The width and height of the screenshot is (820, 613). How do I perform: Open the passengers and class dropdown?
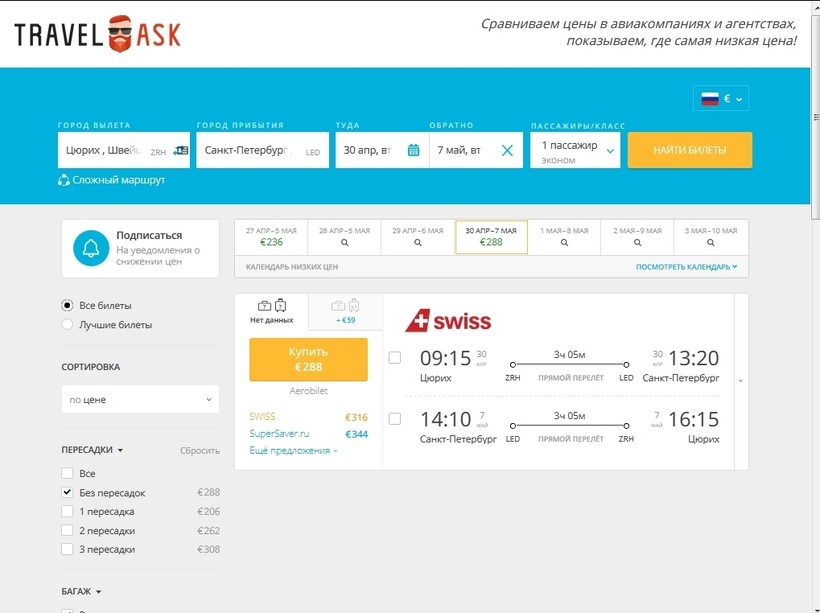tap(575, 151)
